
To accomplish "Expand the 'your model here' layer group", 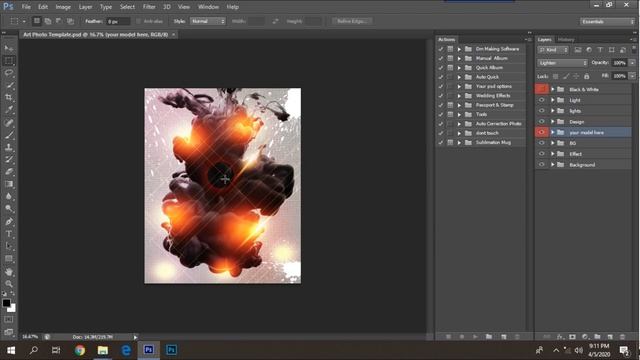I will [553, 132].
